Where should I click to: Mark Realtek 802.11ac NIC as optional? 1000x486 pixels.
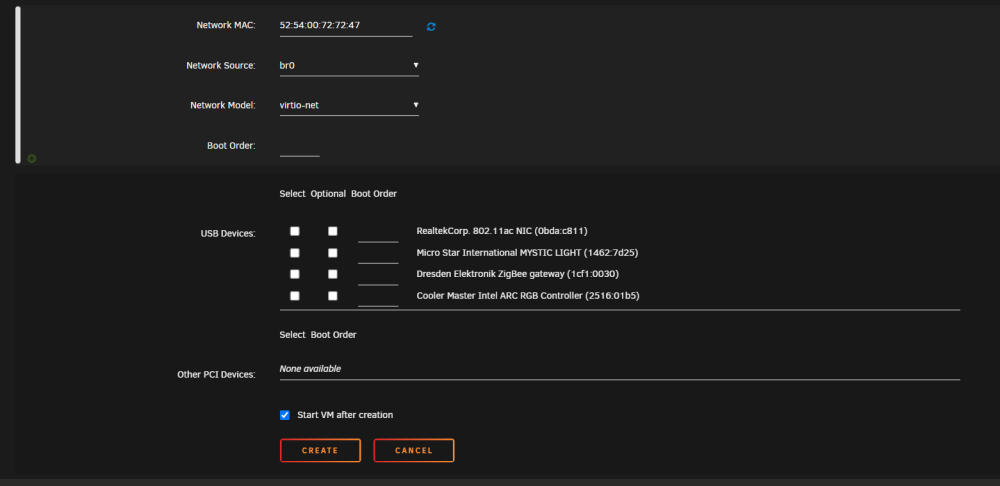point(333,232)
